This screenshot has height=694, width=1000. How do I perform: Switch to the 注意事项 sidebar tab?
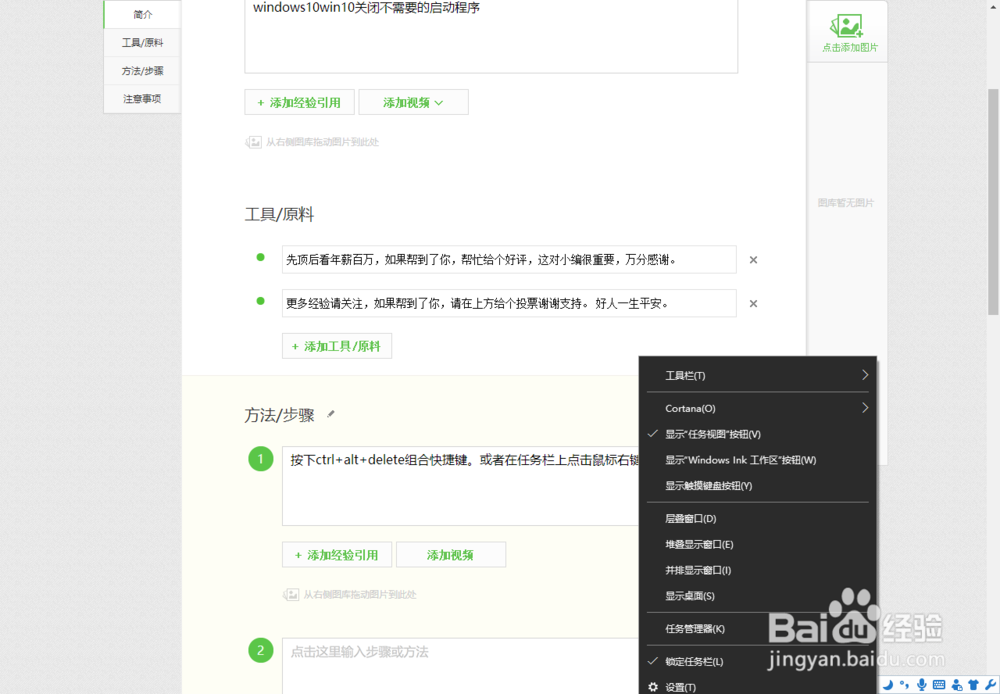pos(140,99)
